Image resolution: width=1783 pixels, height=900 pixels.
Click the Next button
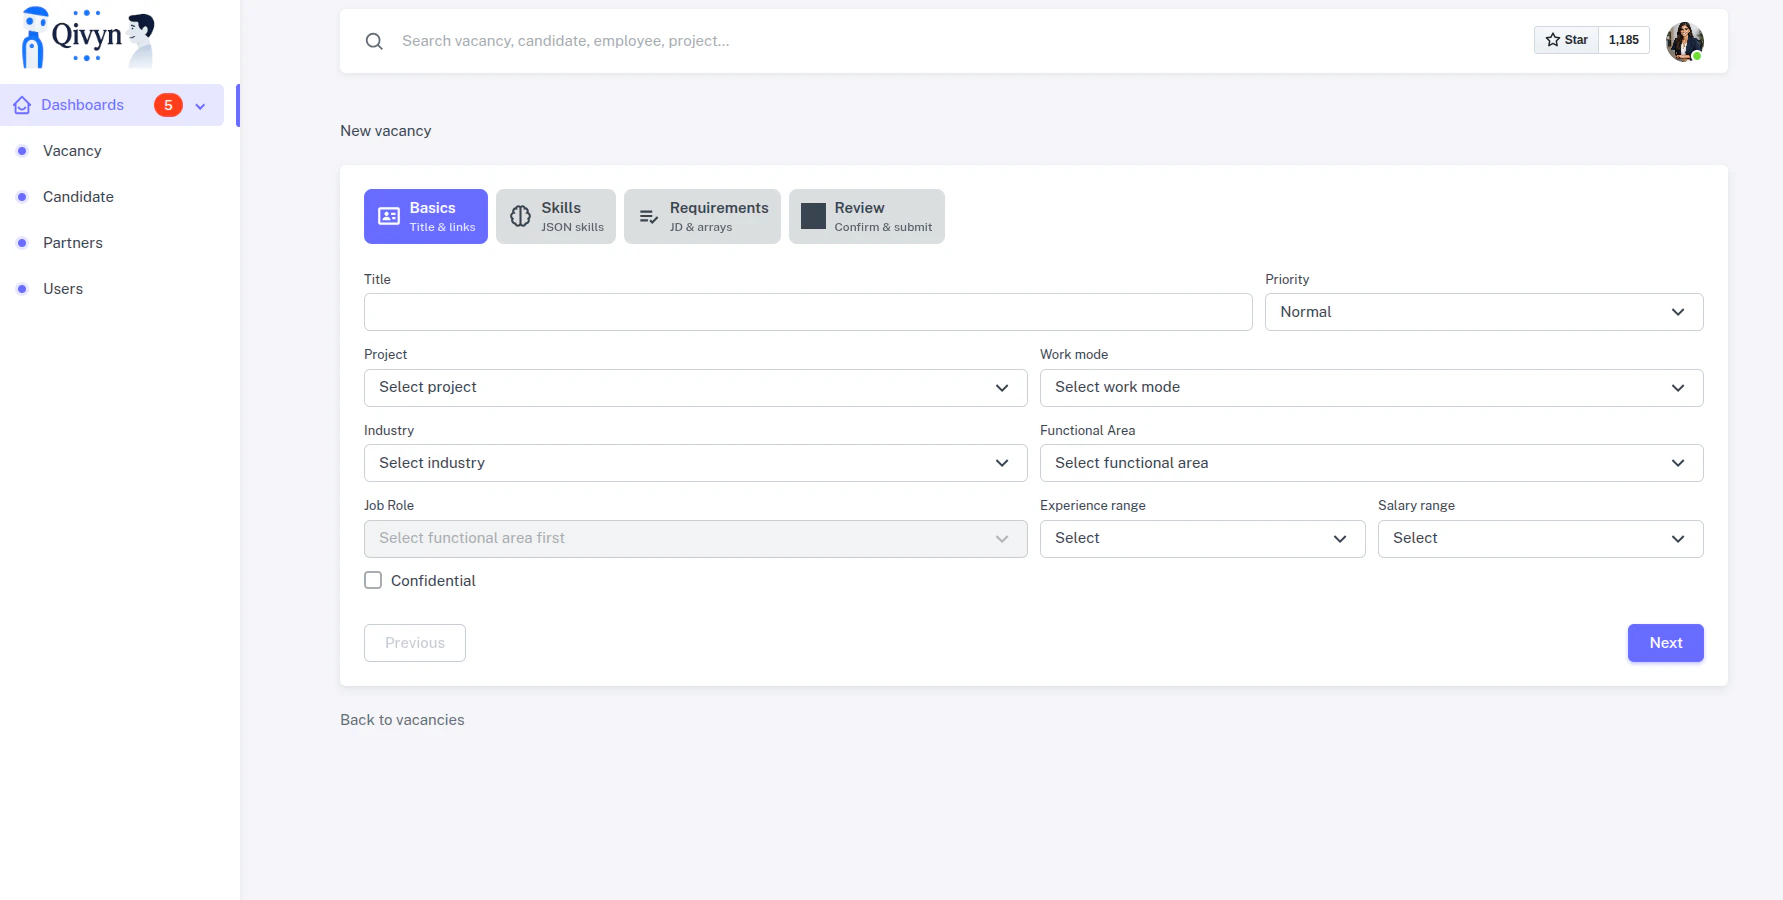coord(1666,643)
